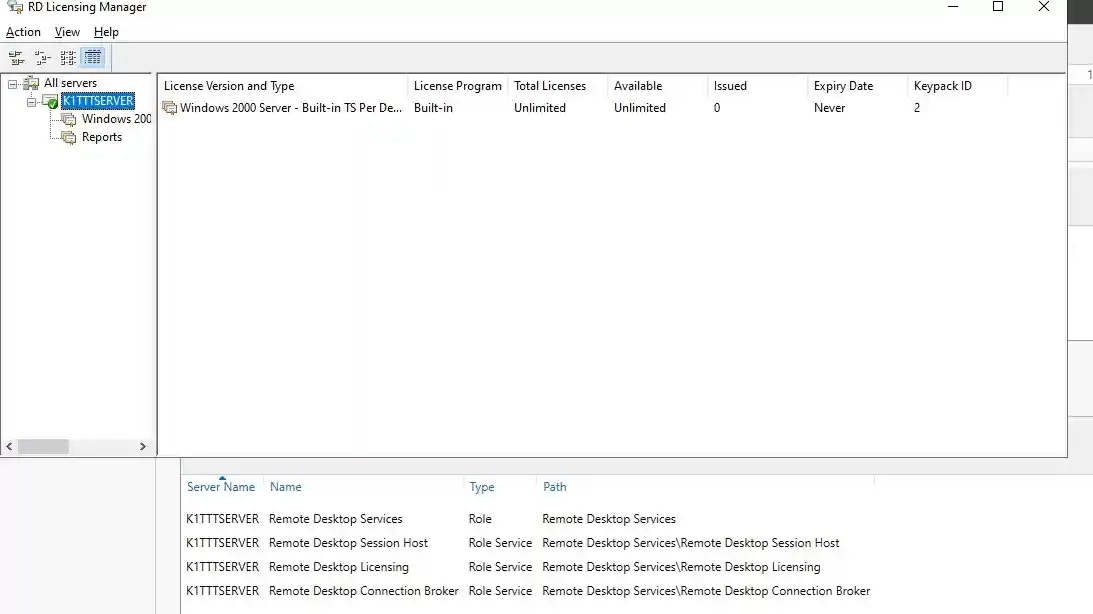The height and width of the screenshot is (614, 1093).
Task: Select K1TTTSERVER in the tree
Action: 98,101
